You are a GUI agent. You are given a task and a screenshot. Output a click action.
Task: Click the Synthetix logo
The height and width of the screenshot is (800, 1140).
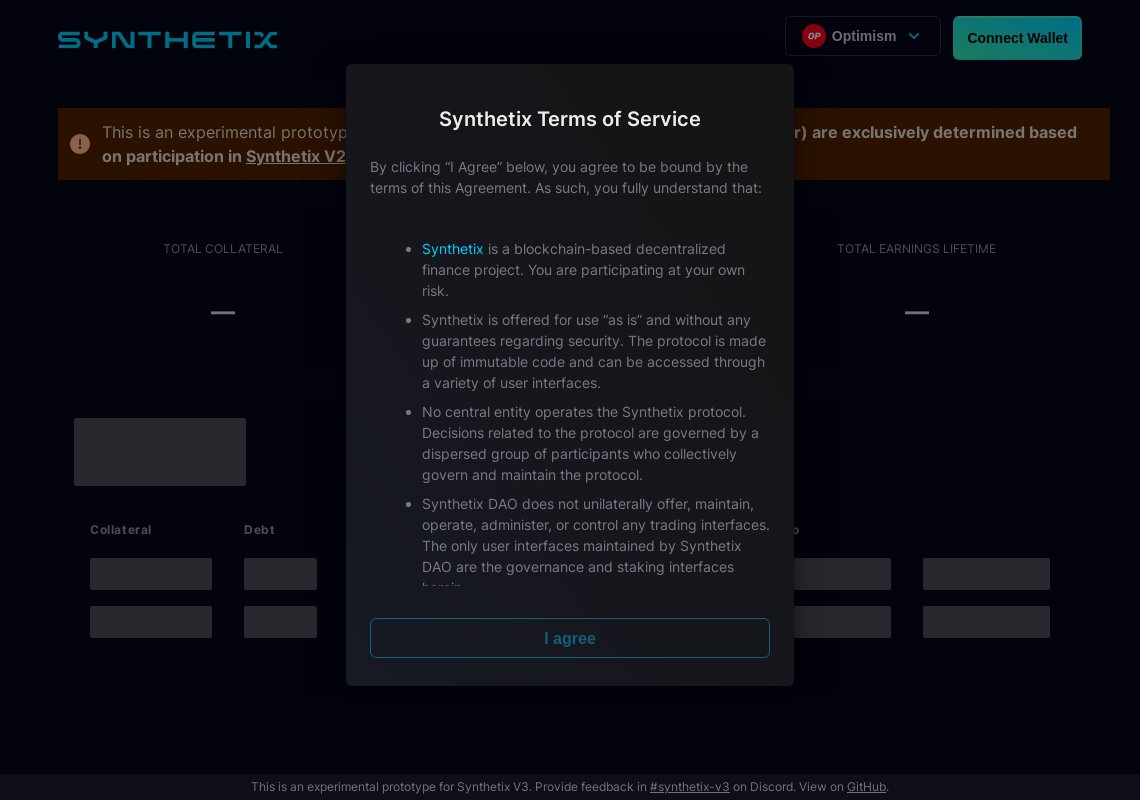167,39
